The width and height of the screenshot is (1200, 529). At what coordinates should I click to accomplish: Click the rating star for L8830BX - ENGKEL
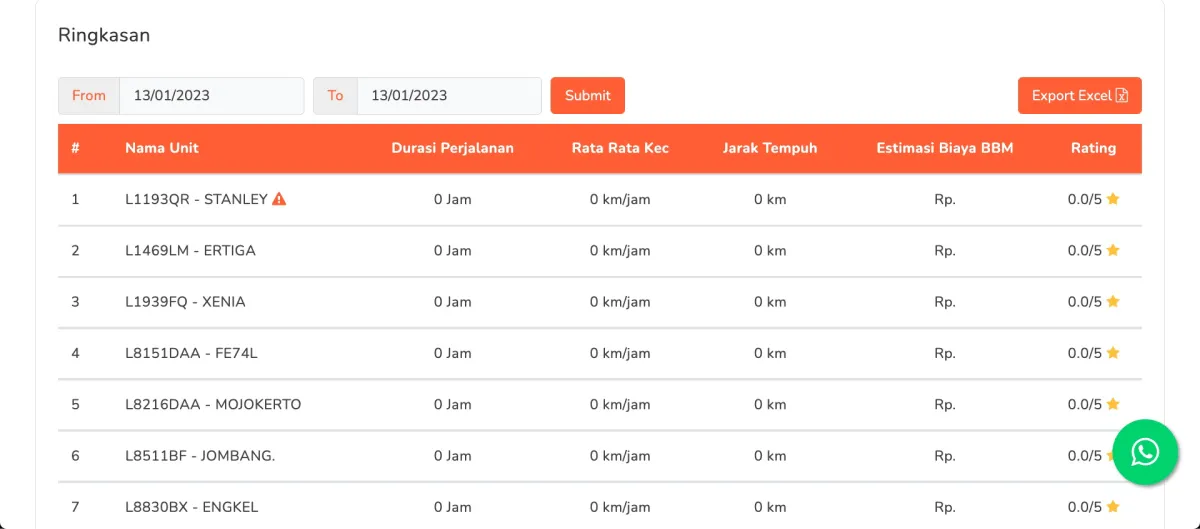pos(1113,507)
